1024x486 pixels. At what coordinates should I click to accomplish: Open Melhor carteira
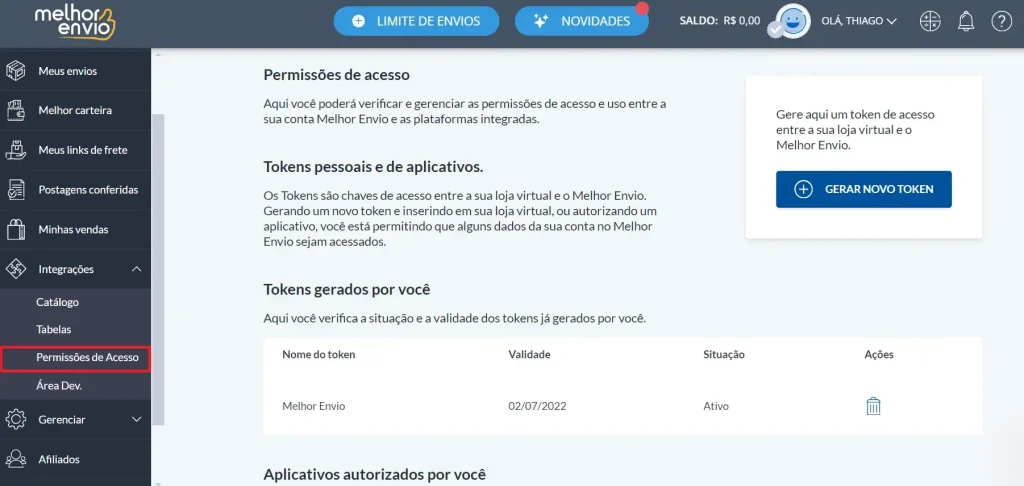pos(75,110)
